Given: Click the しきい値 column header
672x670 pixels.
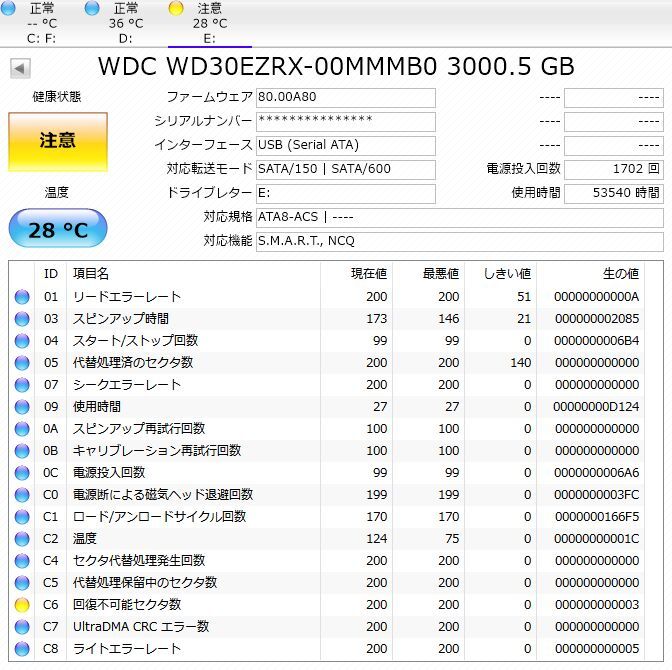Looking at the screenshot, I should [500, 273].
